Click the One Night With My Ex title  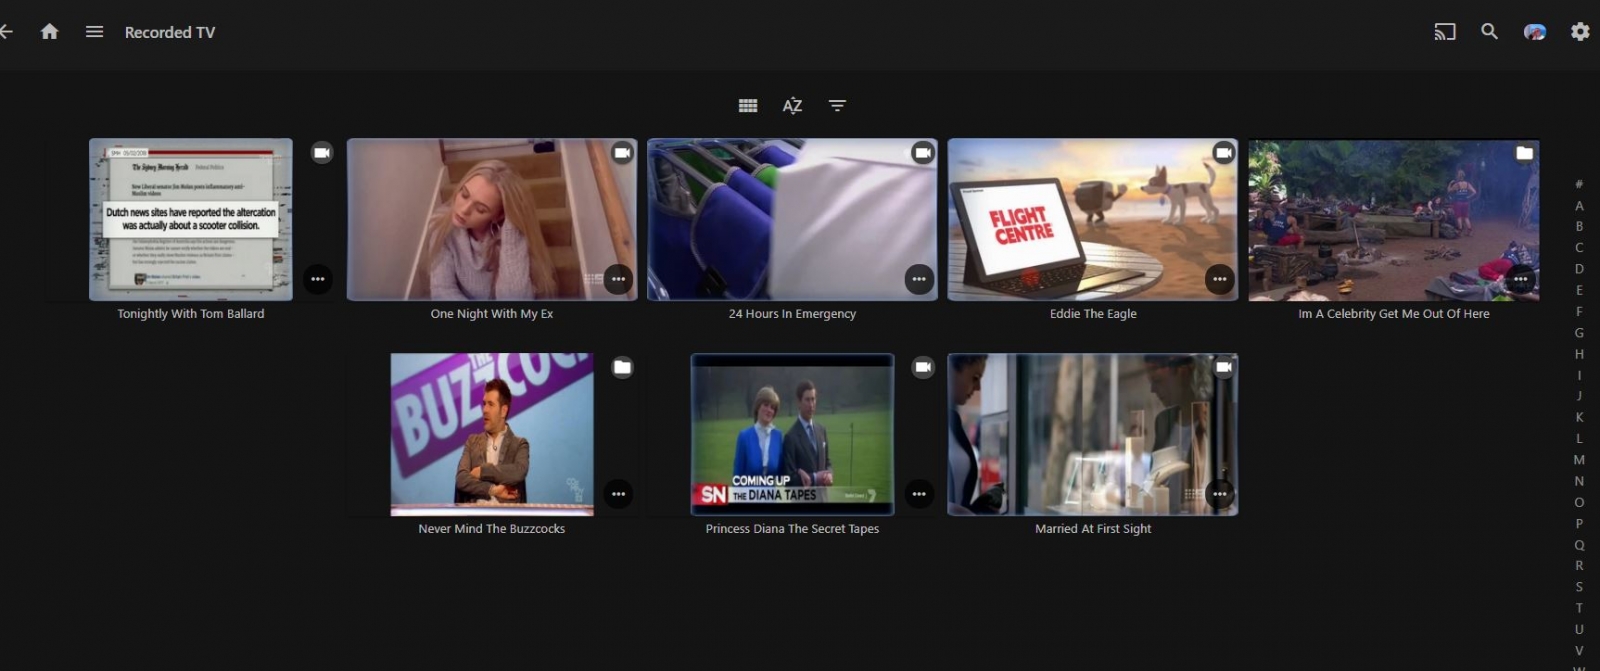click(x=492, y=314)
